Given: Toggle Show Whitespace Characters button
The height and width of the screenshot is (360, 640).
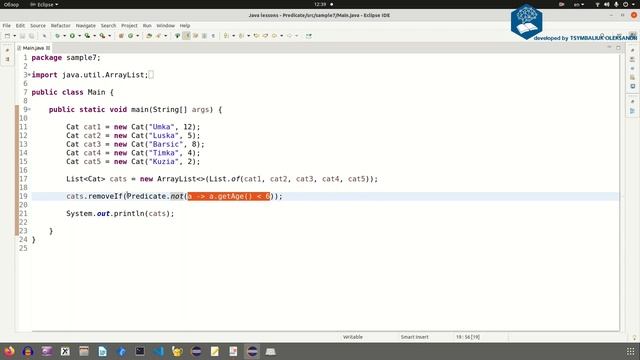Looking at the screenshot, I should [213, 36].
